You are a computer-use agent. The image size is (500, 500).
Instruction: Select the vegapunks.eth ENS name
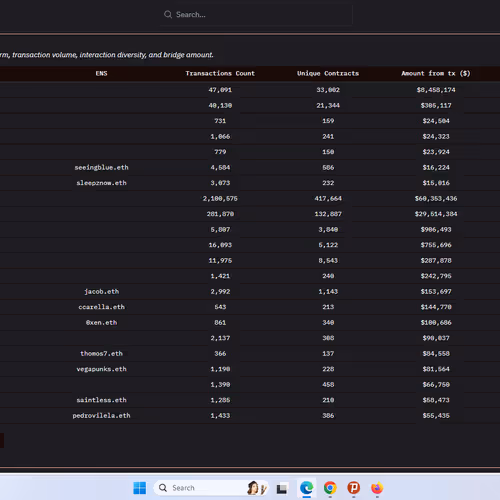pos(101,369)
